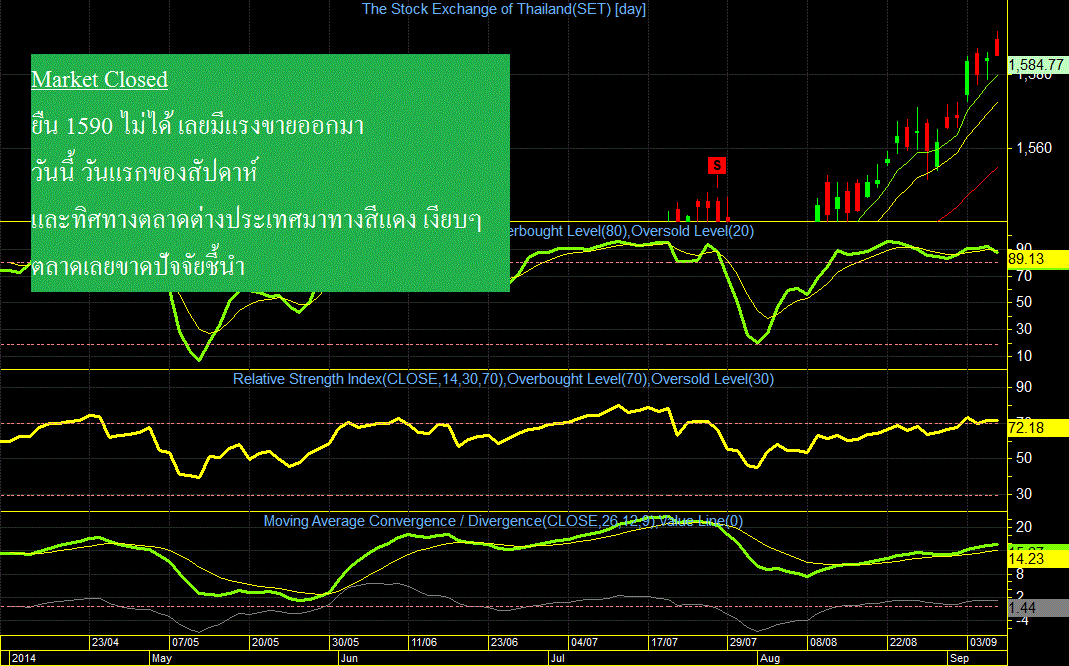The height and width of the screenshot is (666, 1069).
Task: Select the Jun month label
Action: (349, 659)
